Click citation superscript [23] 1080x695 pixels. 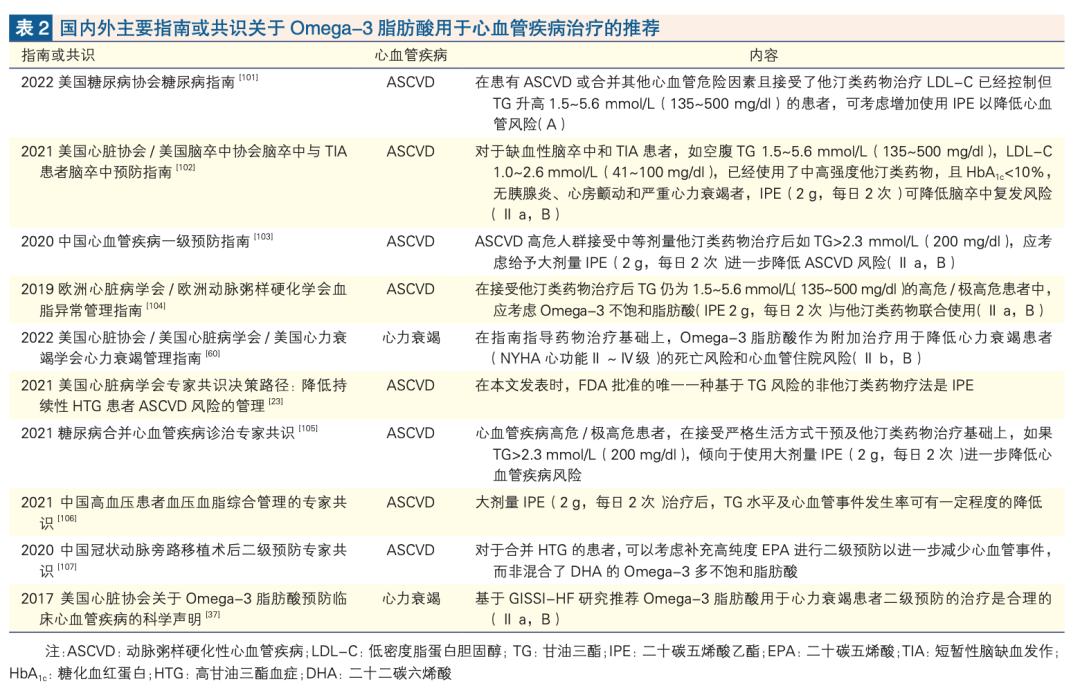point(276,402)
